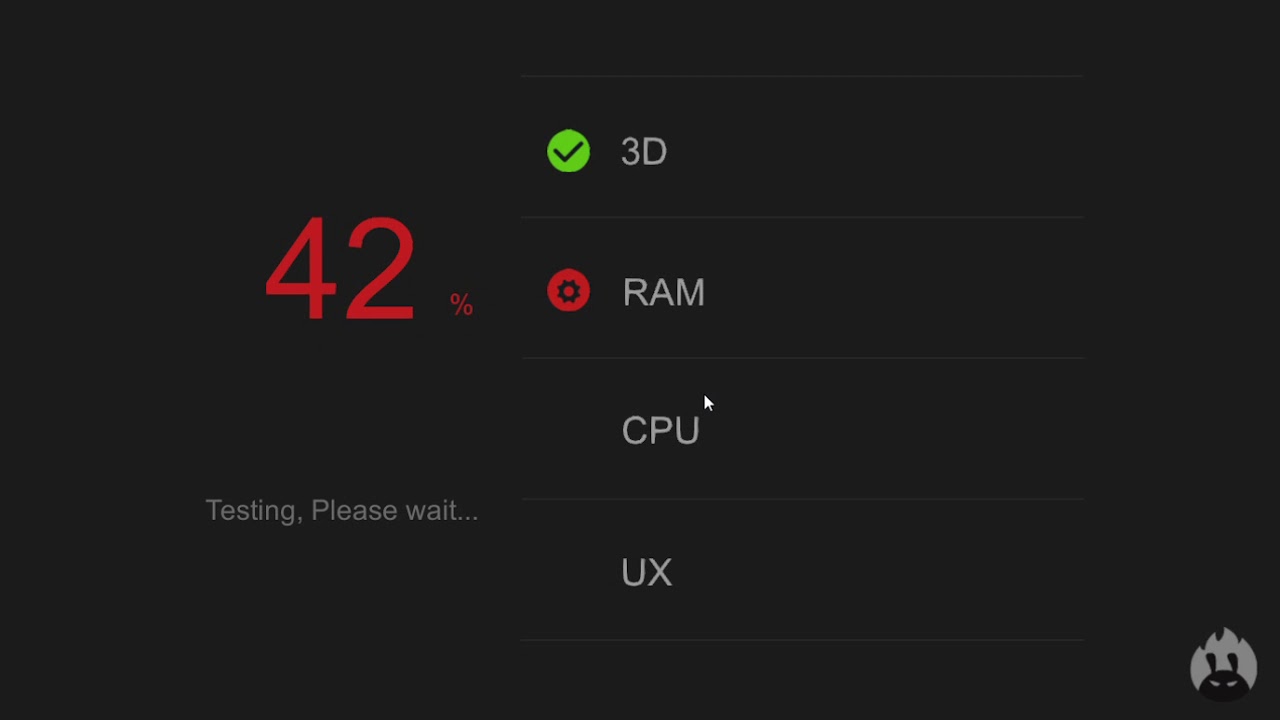The width and height of the screenshot is (1280, 720).
Task: Select the RAM test label
Action: (663, 292)
